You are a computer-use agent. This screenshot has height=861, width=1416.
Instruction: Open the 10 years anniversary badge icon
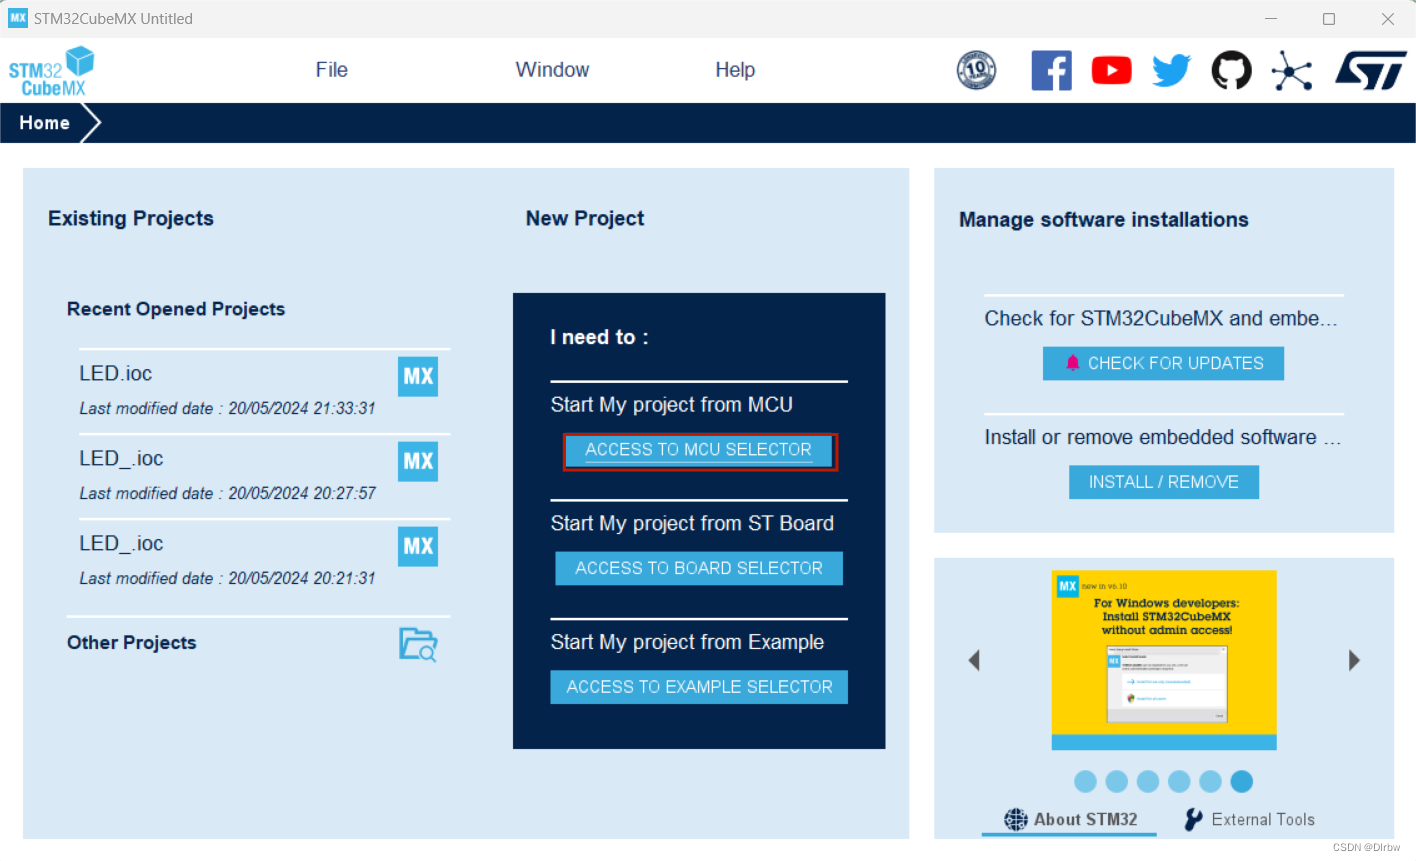click(x=976, y=70)
